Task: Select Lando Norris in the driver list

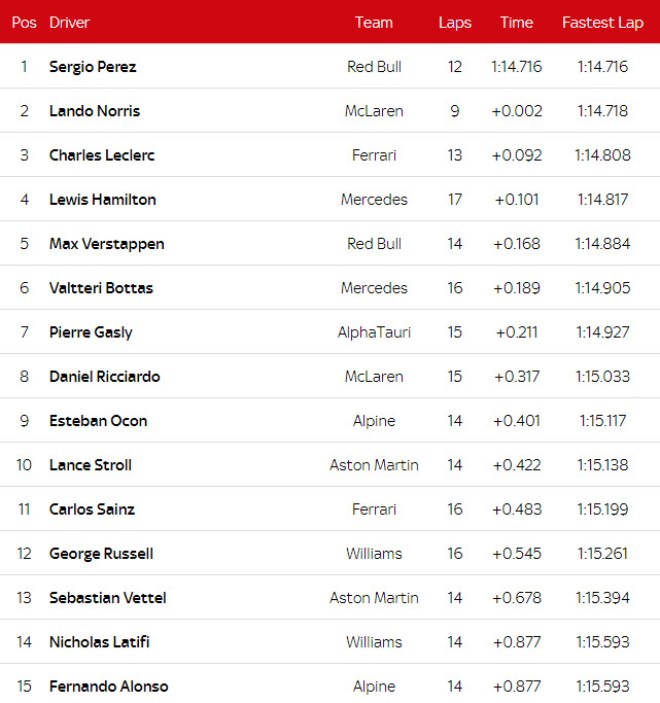Action: tap(95, 111)
